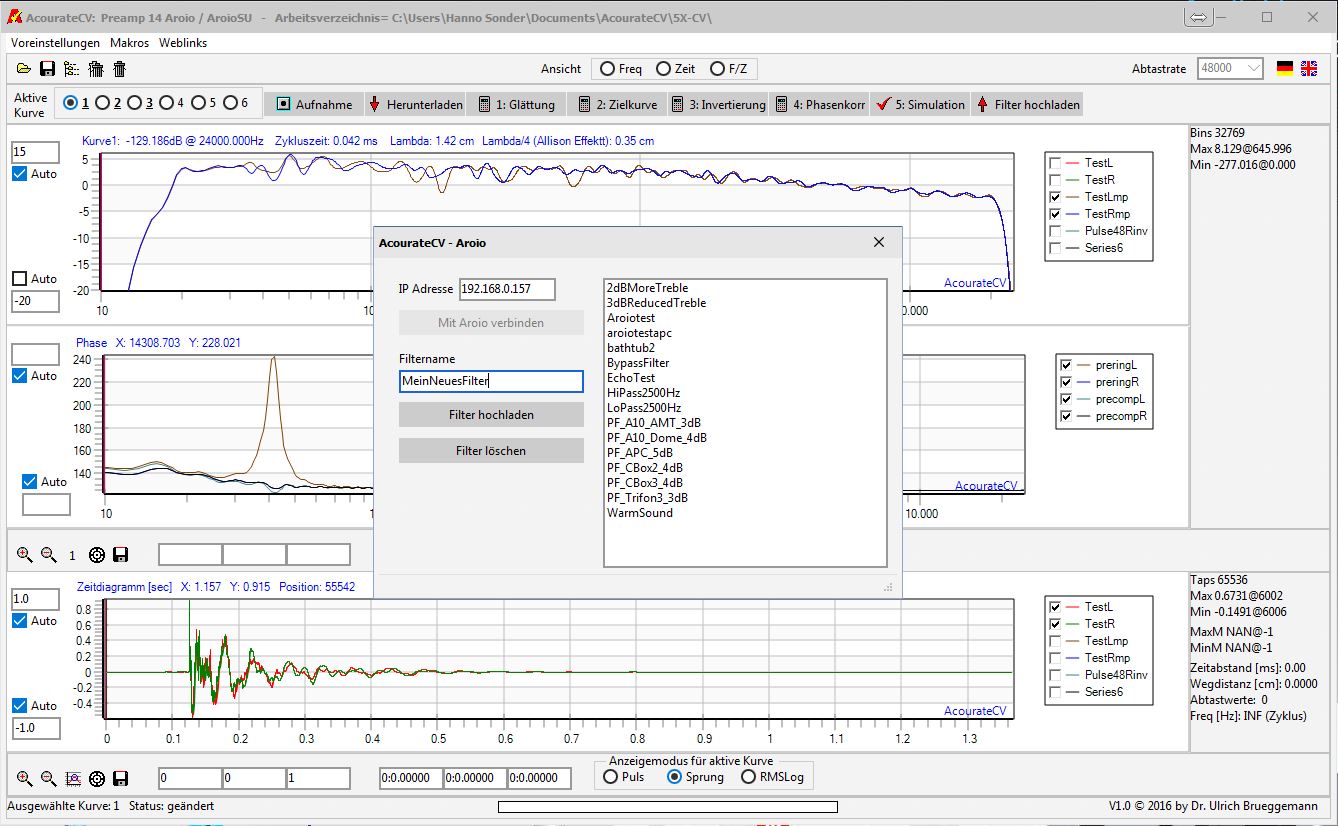Zoom in using the bottom toolbar magnifier
Viewport: 1338px width, 826px height.
24,778
